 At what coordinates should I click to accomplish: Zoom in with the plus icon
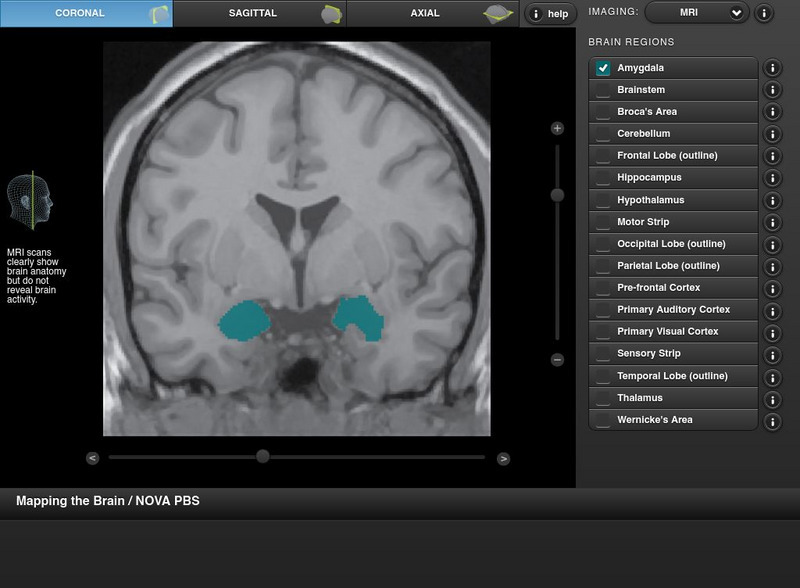tap(557, 129)
